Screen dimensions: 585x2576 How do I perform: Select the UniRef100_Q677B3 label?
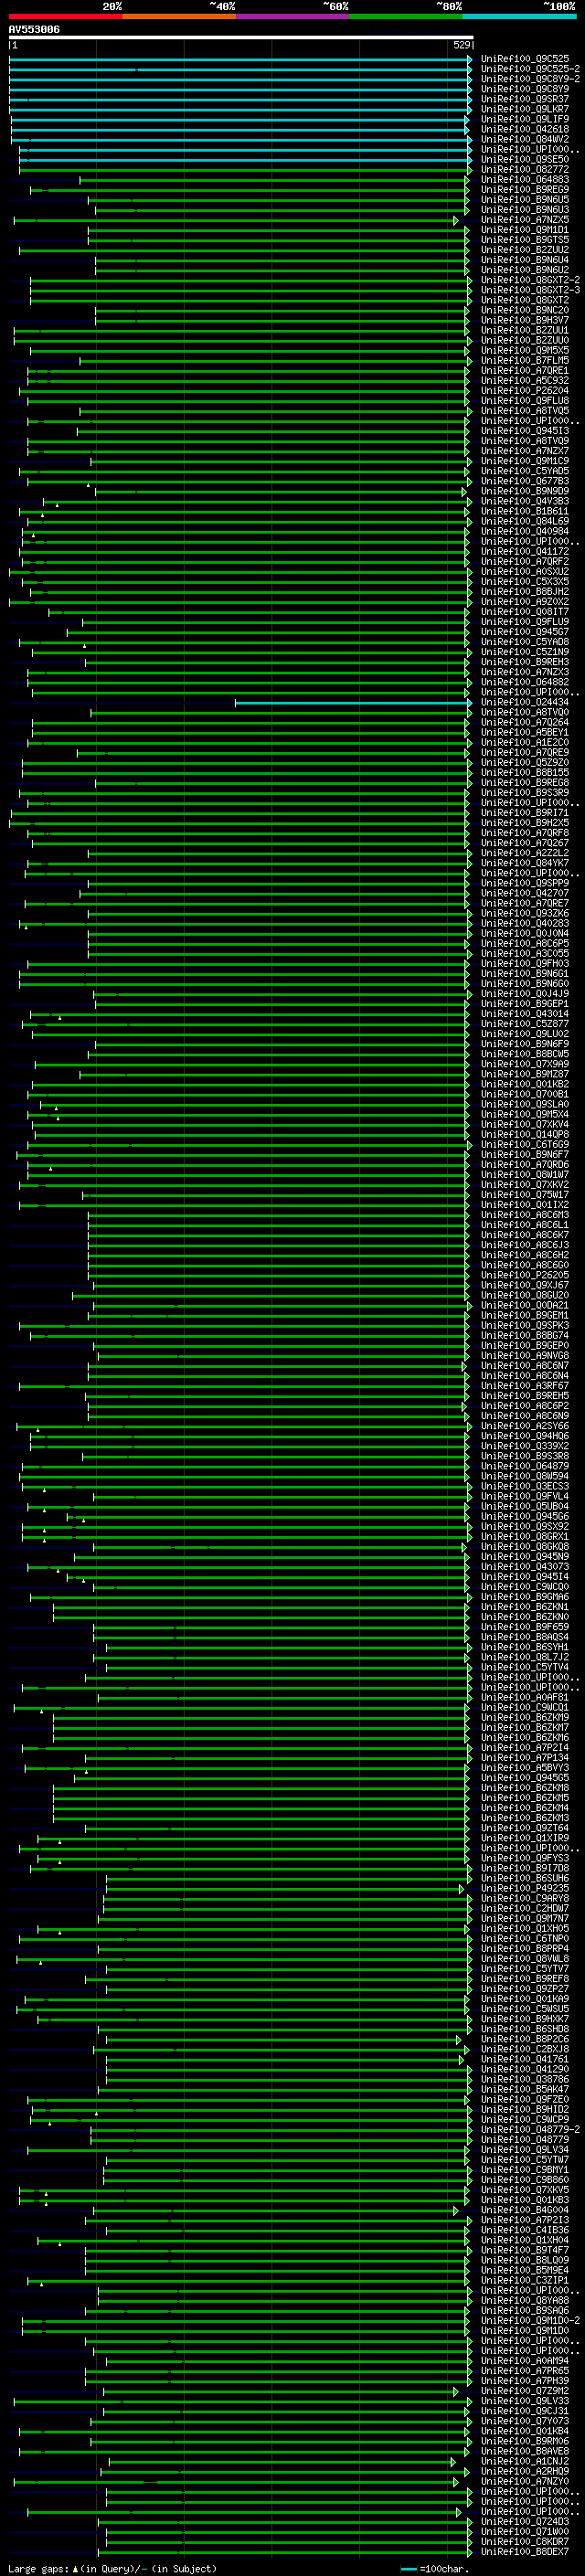pyautogui.click(x=525, y=481)
